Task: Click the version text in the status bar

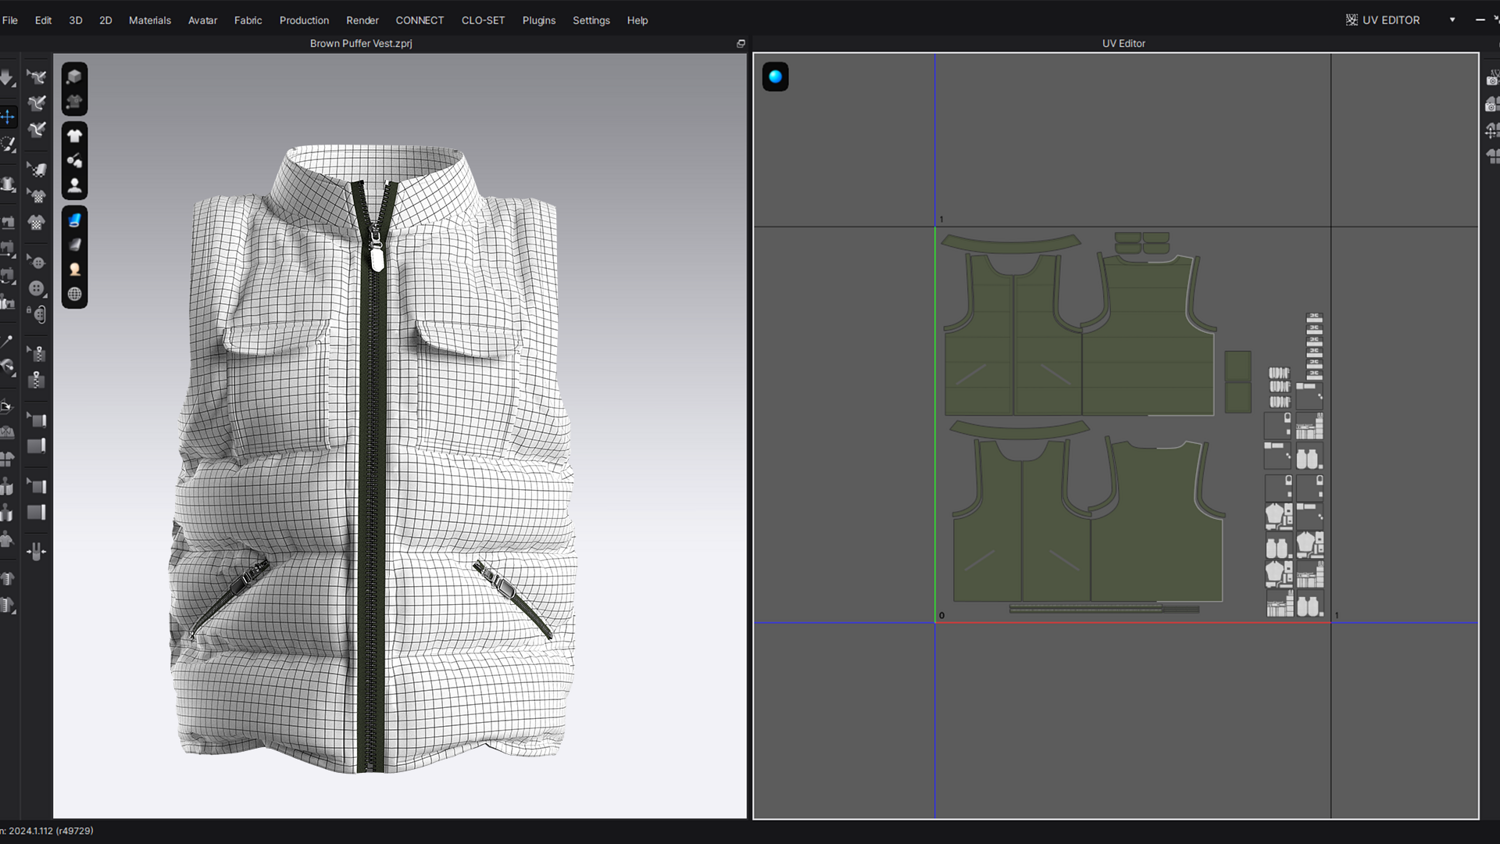Action: (x=48, y=831)
